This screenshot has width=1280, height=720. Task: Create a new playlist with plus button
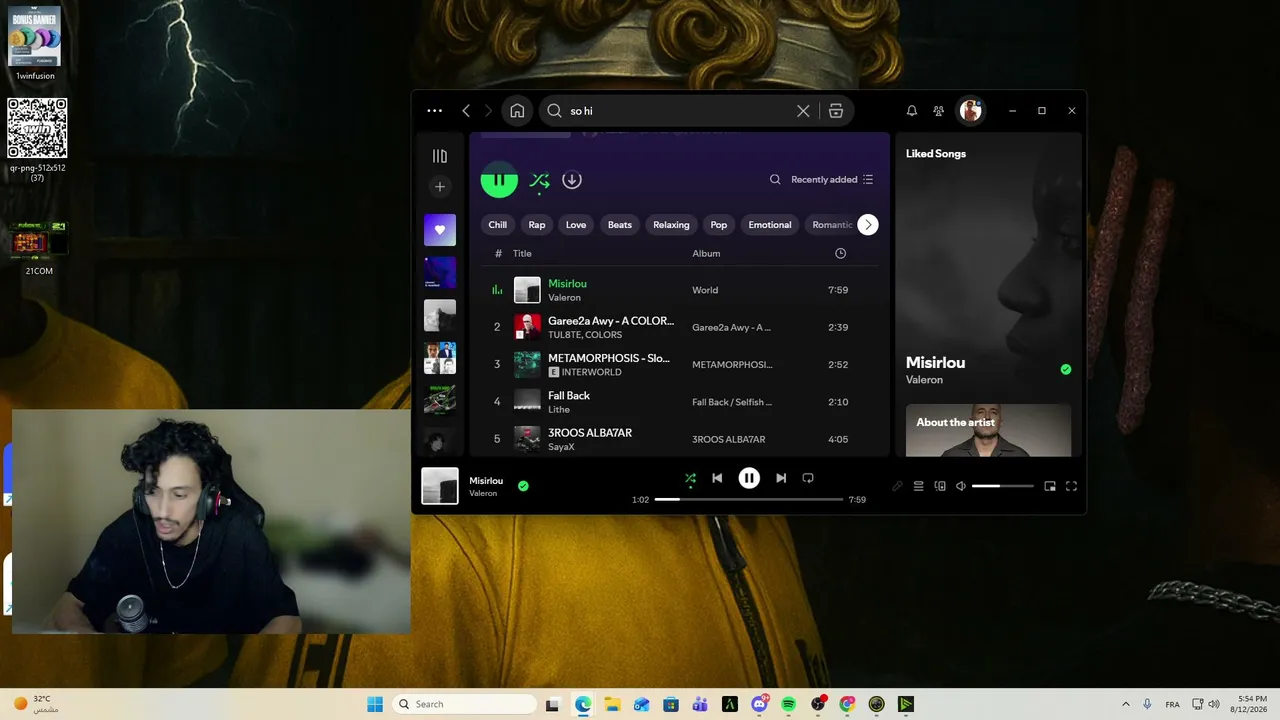pos(440,187)
